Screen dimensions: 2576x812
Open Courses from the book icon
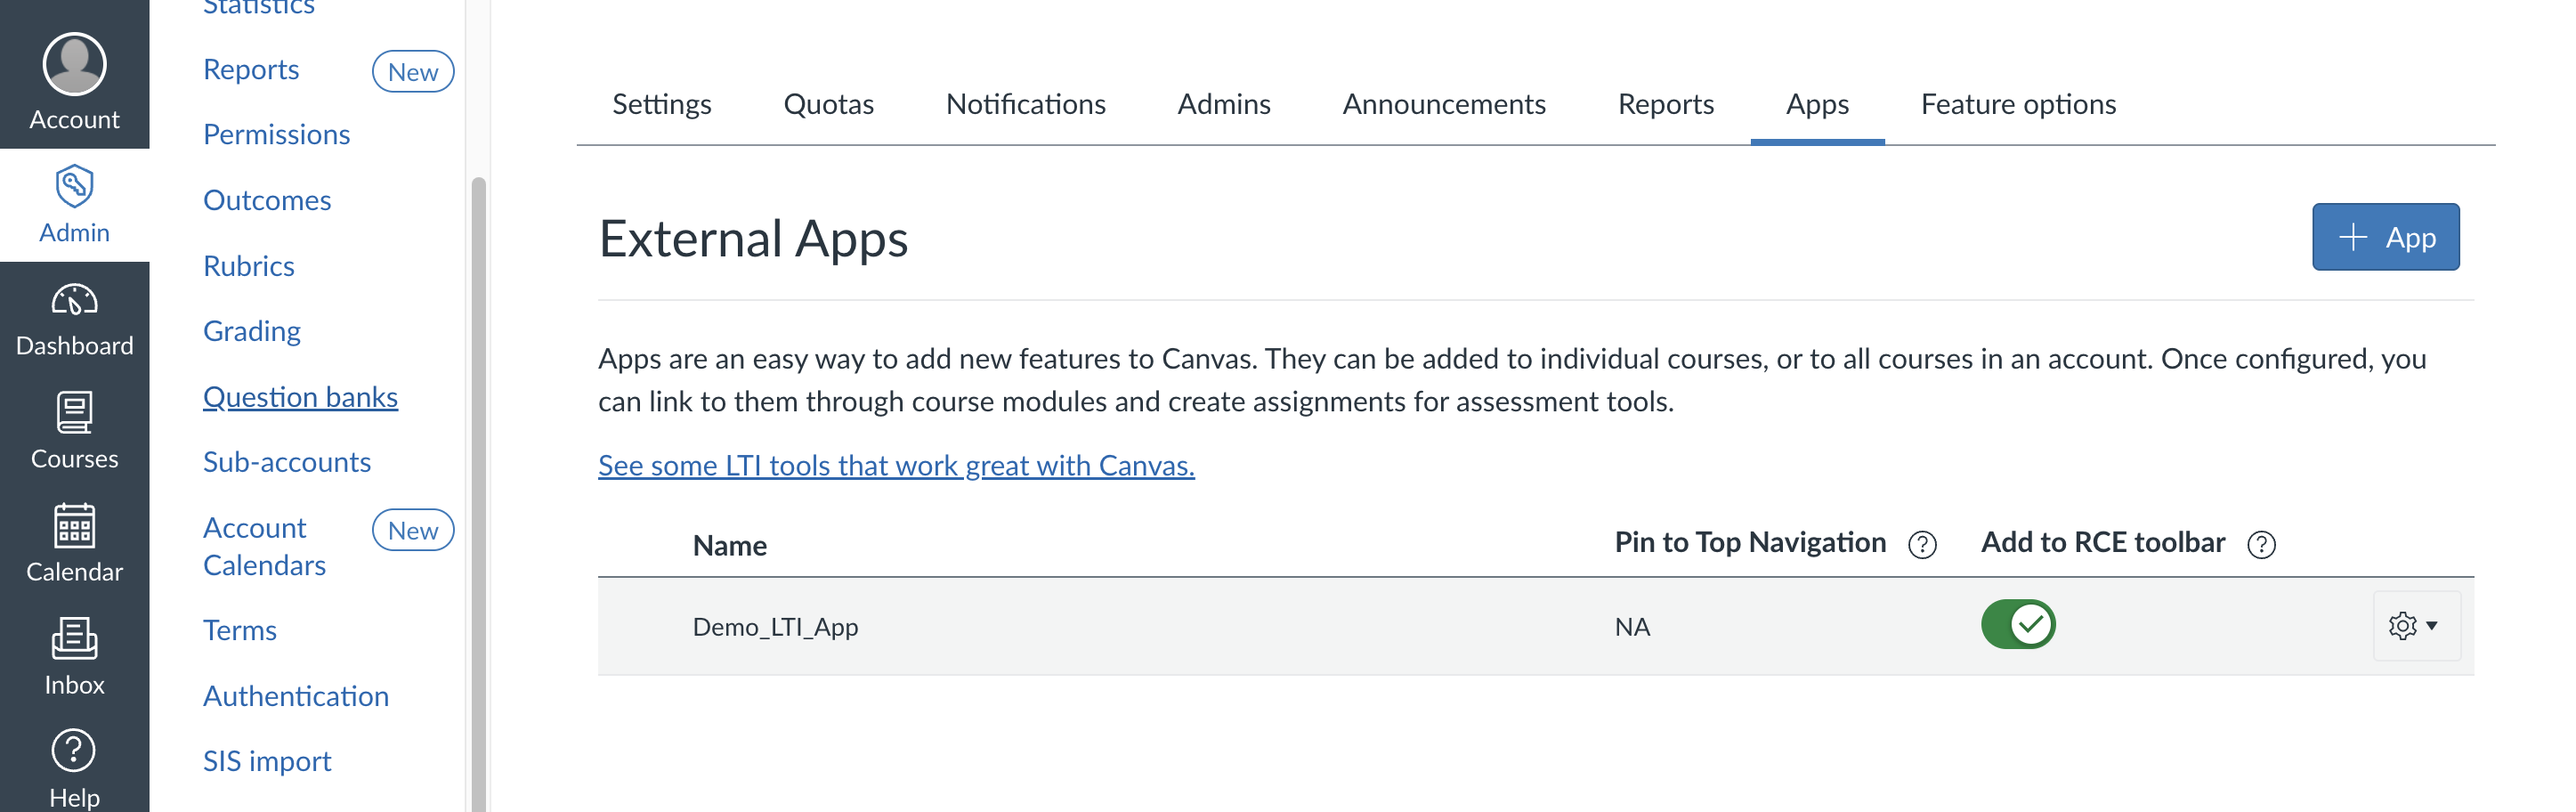[74, 412]
